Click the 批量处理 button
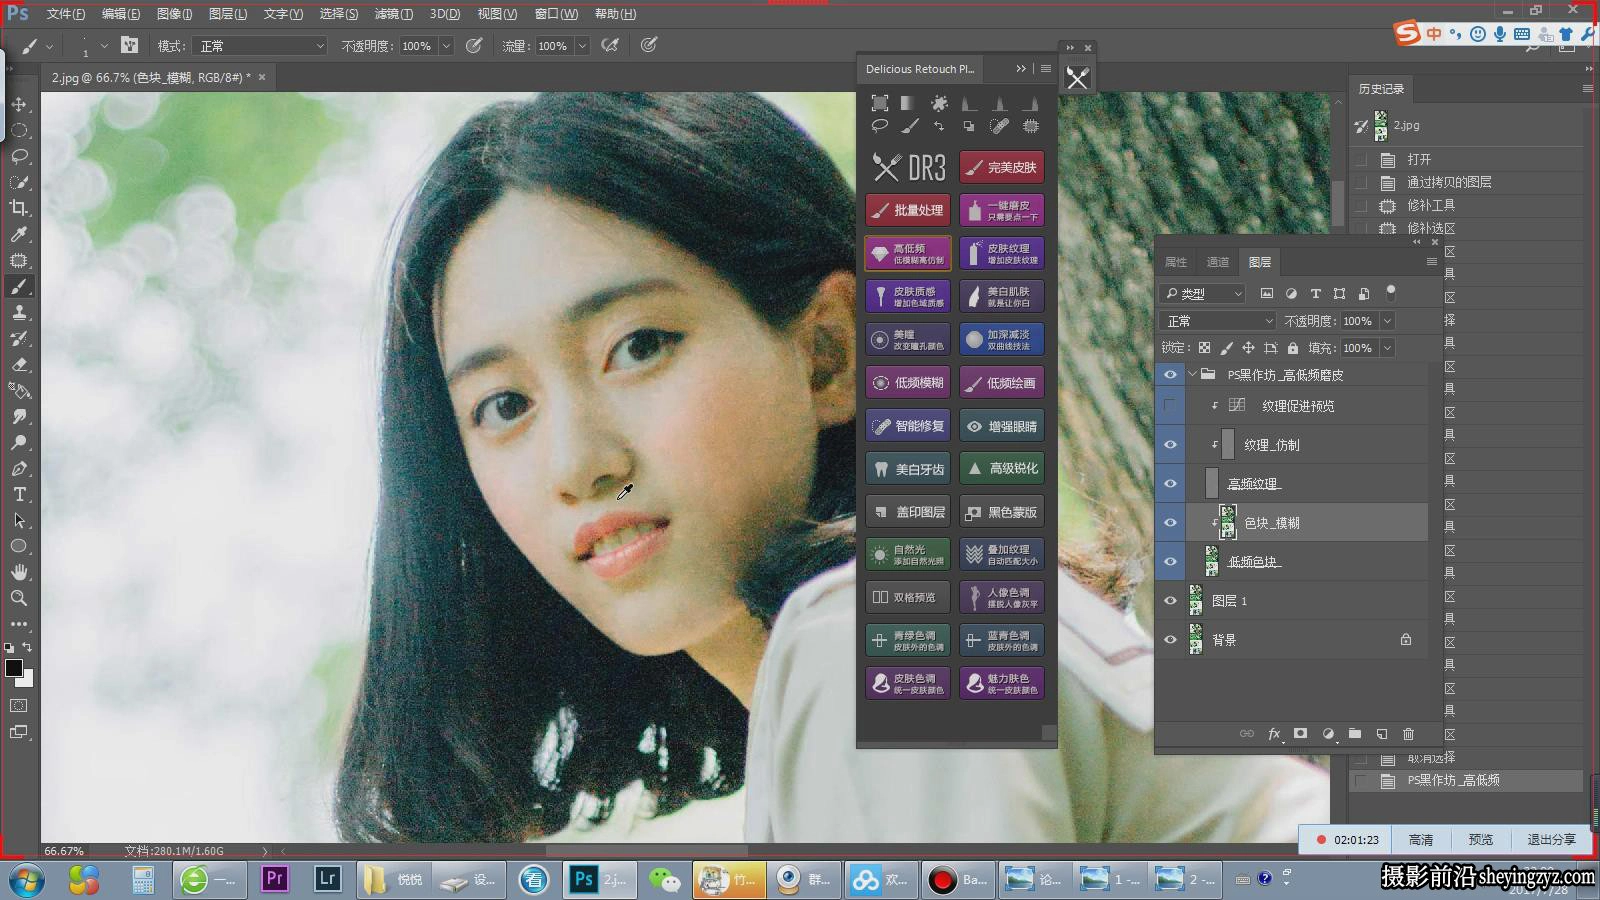The width and height of the screenshot is (1600, 900). click(908, 210)
